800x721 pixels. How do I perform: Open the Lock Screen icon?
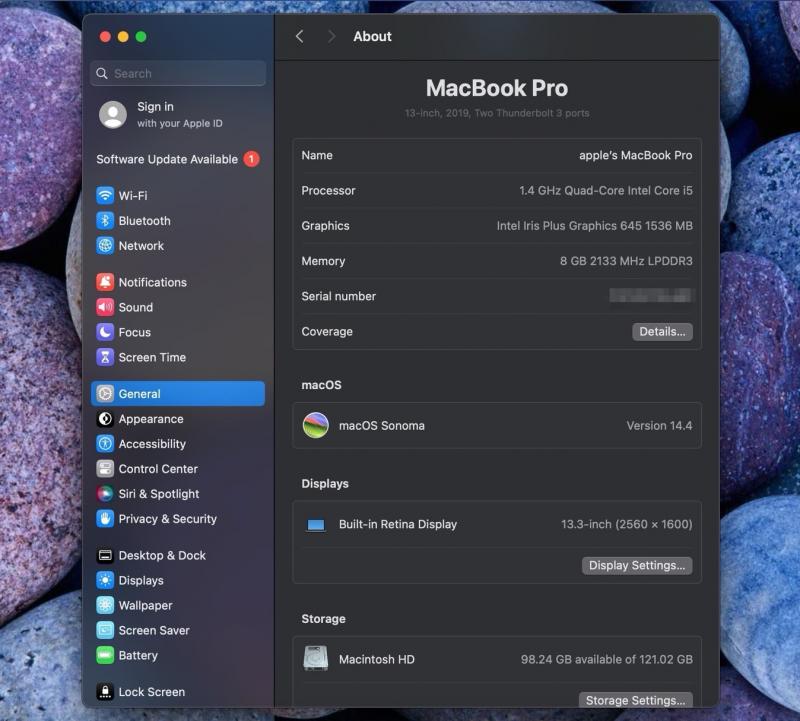105,692
